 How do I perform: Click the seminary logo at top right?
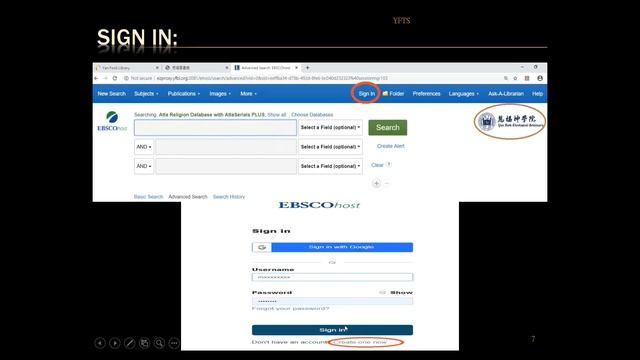click(x=510, y=122)
